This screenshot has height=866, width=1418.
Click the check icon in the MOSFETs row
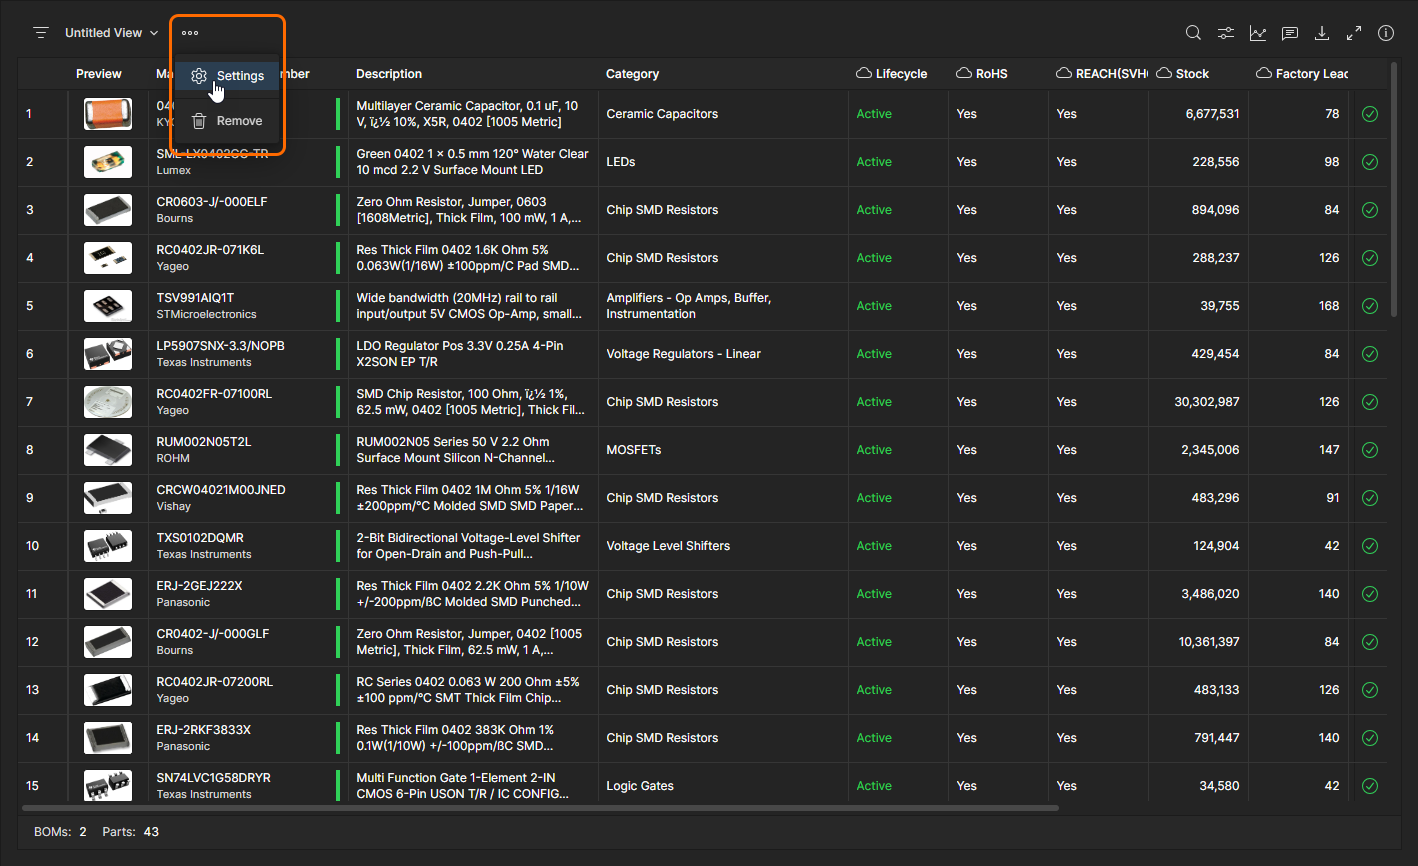[1370, 450]
